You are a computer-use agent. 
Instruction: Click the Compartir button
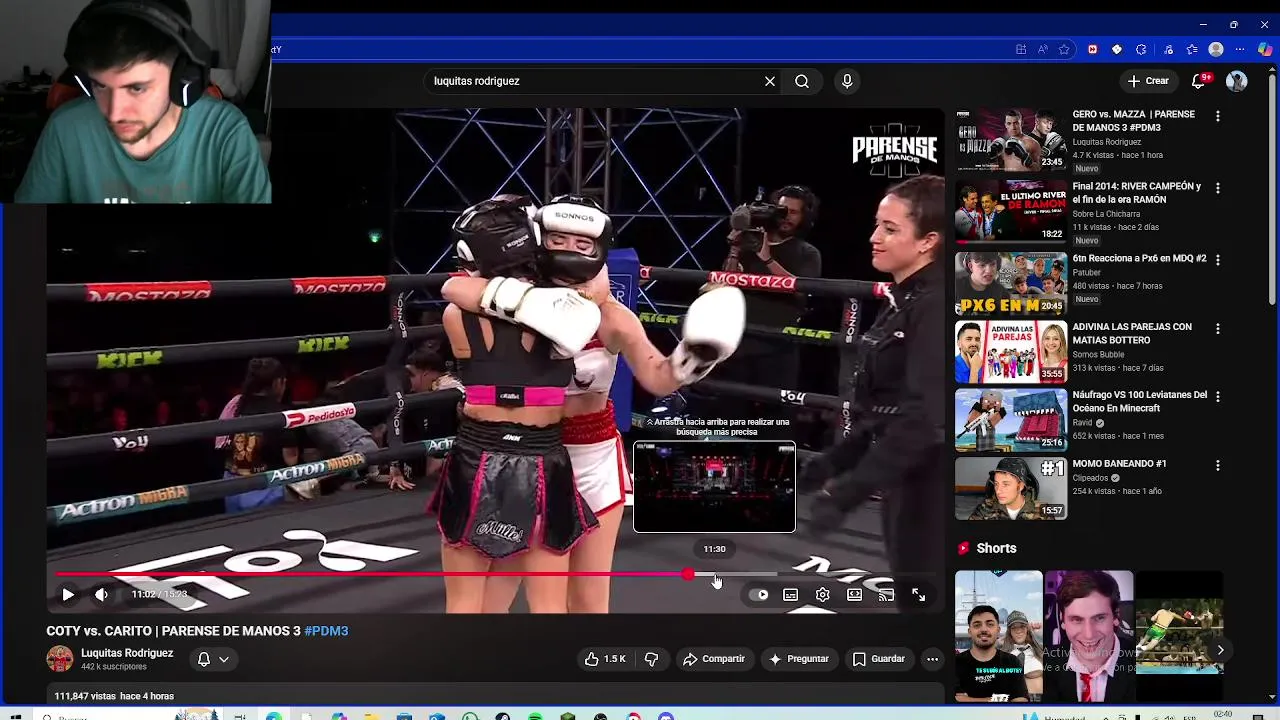click(714, 659)
